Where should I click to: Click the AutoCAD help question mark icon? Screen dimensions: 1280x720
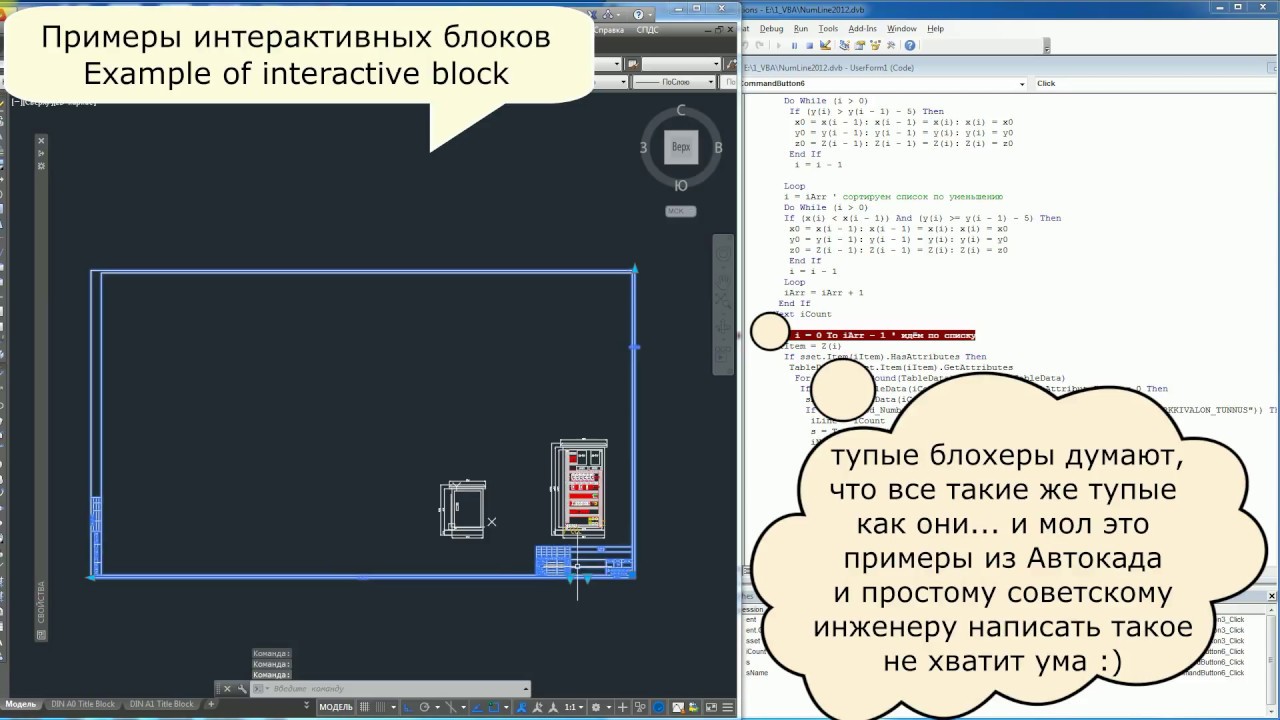tap(639, 15)
